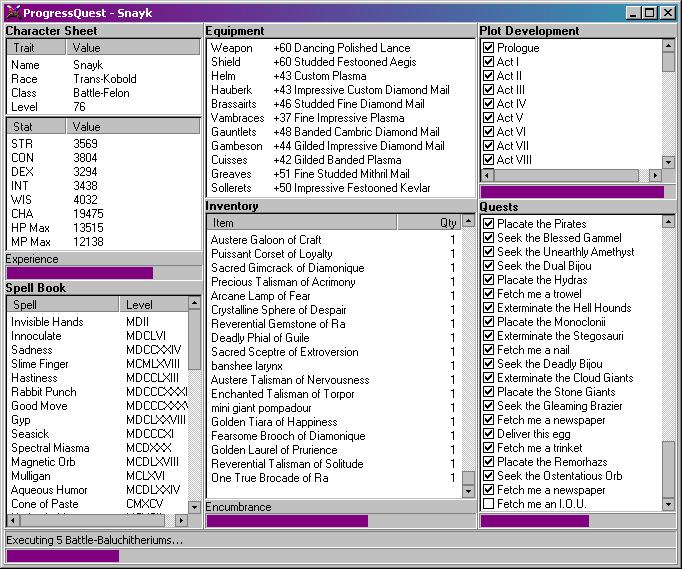682x569 pixels.
Task: Click the Inventory Item column header
Action: pos(302,223)
